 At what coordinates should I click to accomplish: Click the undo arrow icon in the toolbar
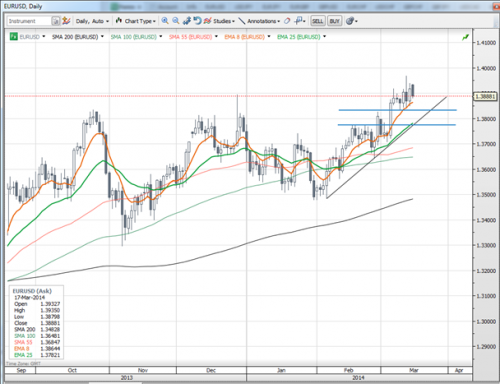(x=197, y=21)
